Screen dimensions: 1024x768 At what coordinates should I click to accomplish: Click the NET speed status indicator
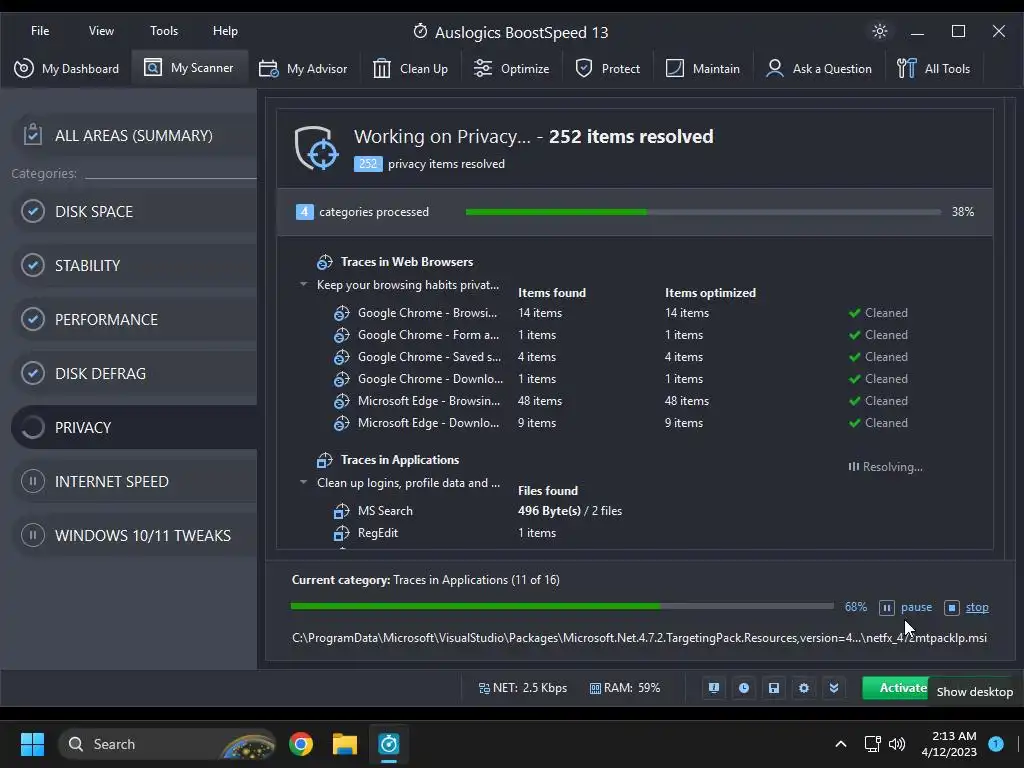(x=522, y=688)
